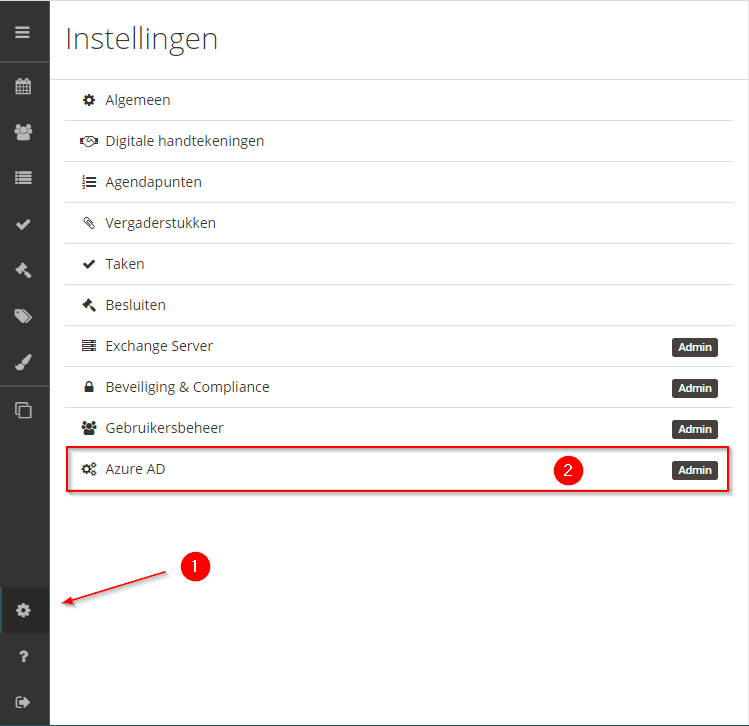
Task: Log out with the sign-out icon
Action: (x=23, y=702)
